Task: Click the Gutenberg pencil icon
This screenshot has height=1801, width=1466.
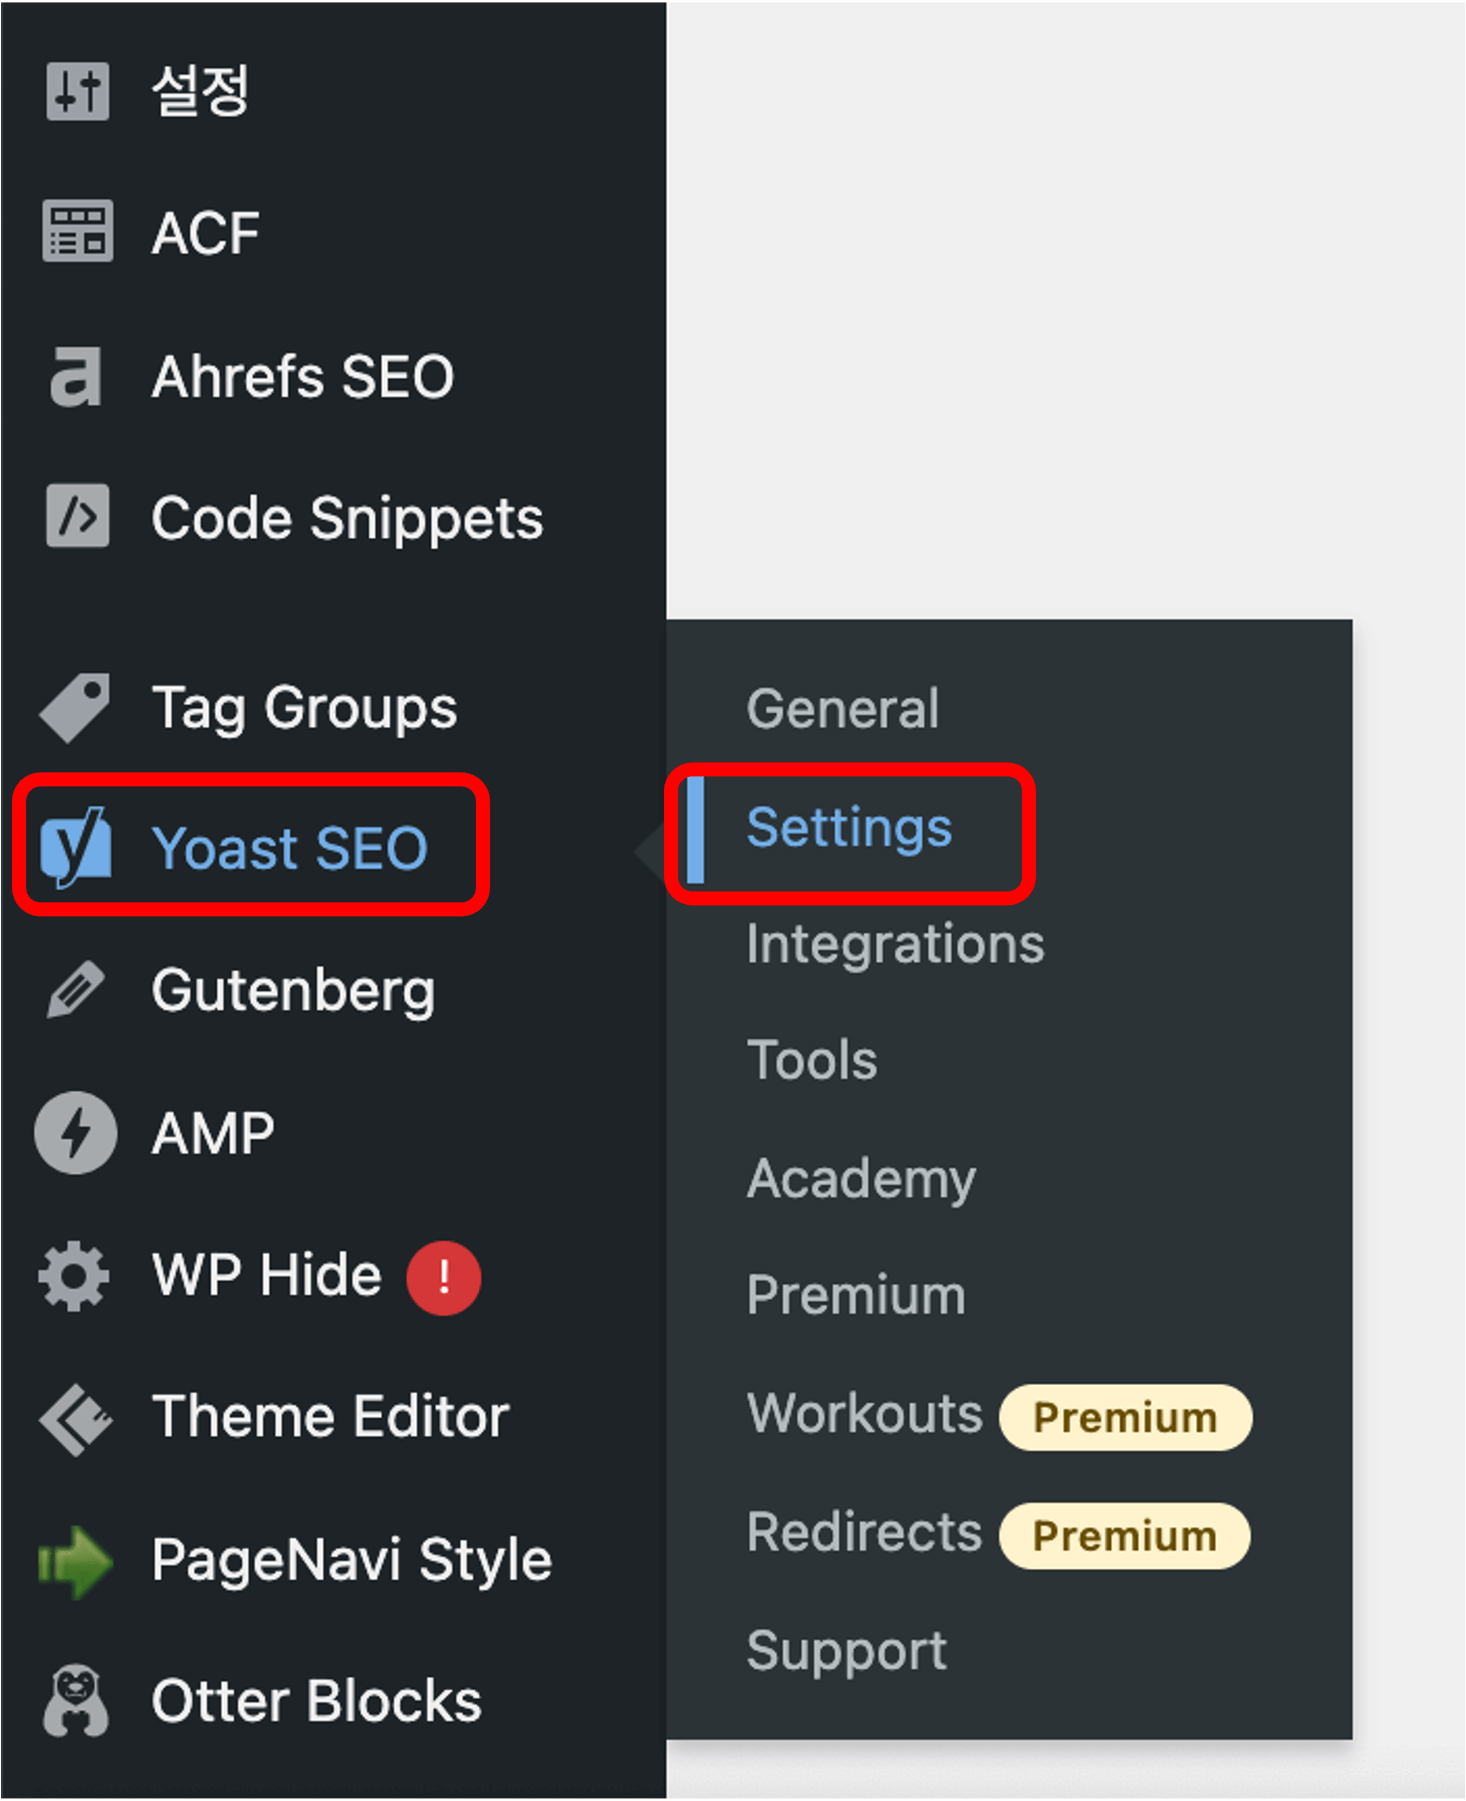Action: 75,990
